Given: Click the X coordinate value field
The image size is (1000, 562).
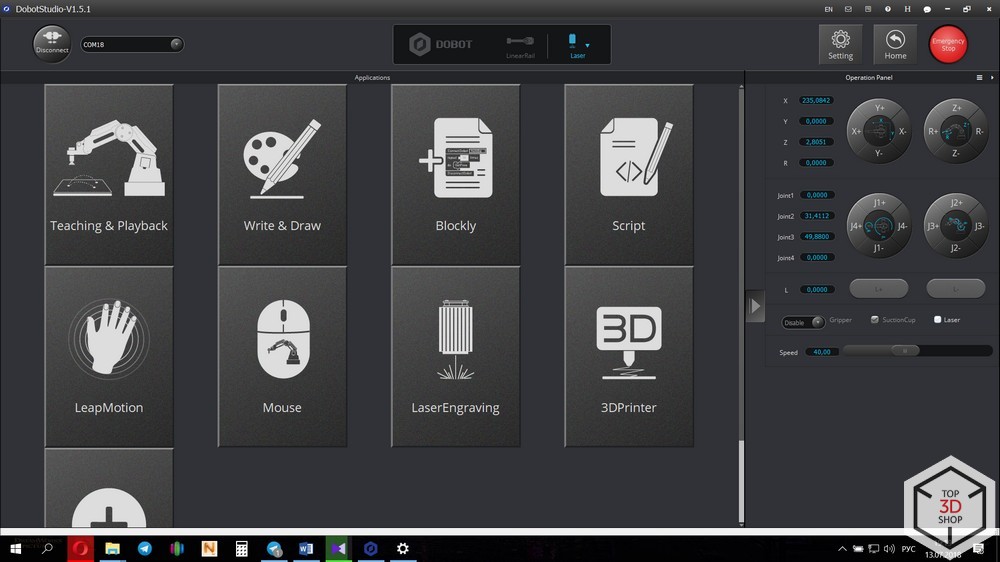Looking at the screenshot, I should click(816, 100).
